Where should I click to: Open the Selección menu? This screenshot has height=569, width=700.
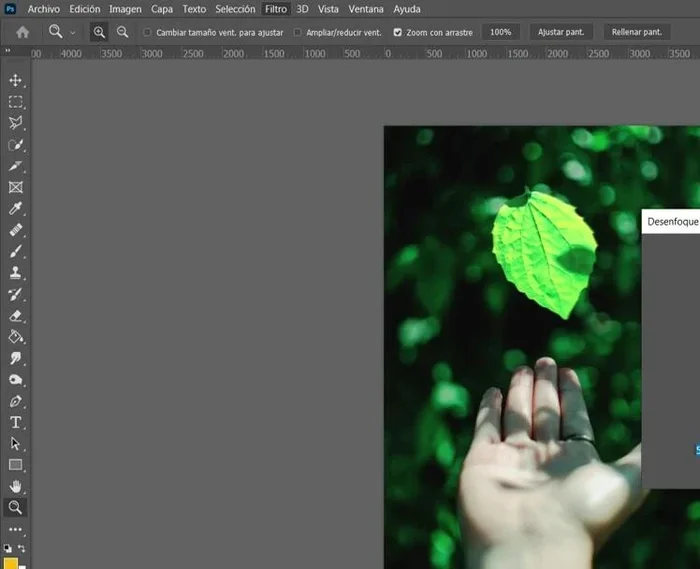click(235, 9)
